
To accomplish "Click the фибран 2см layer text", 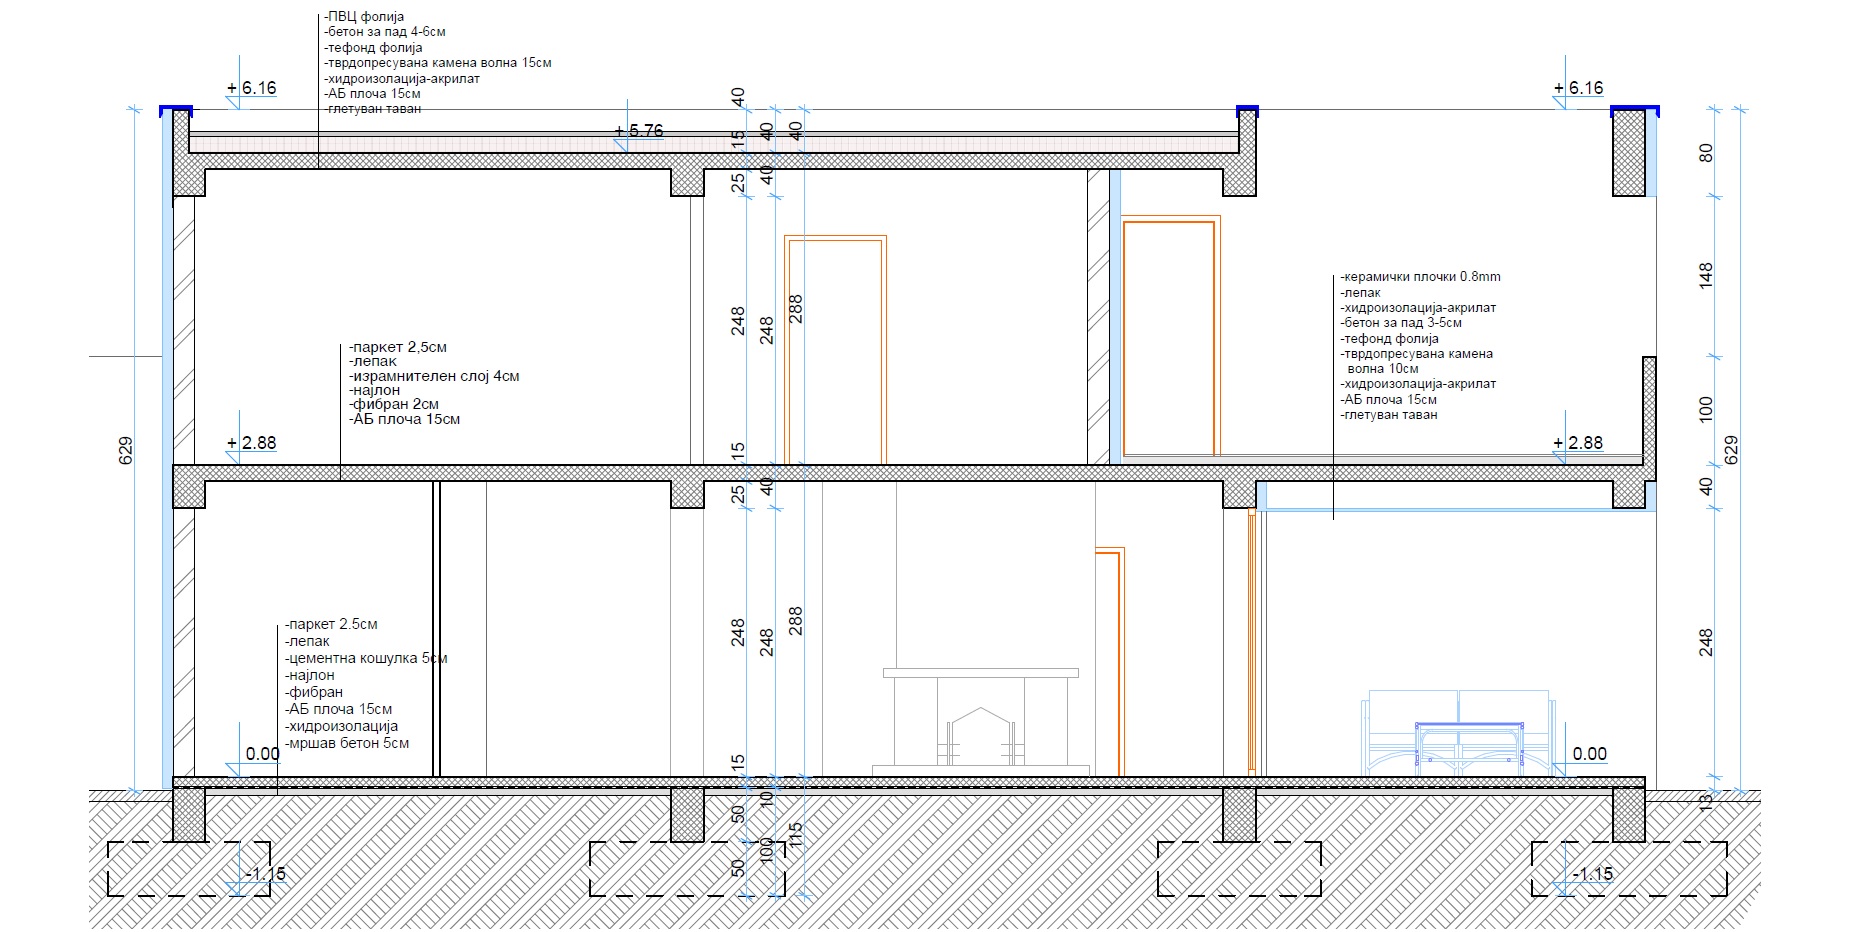I will coord(395,404).
